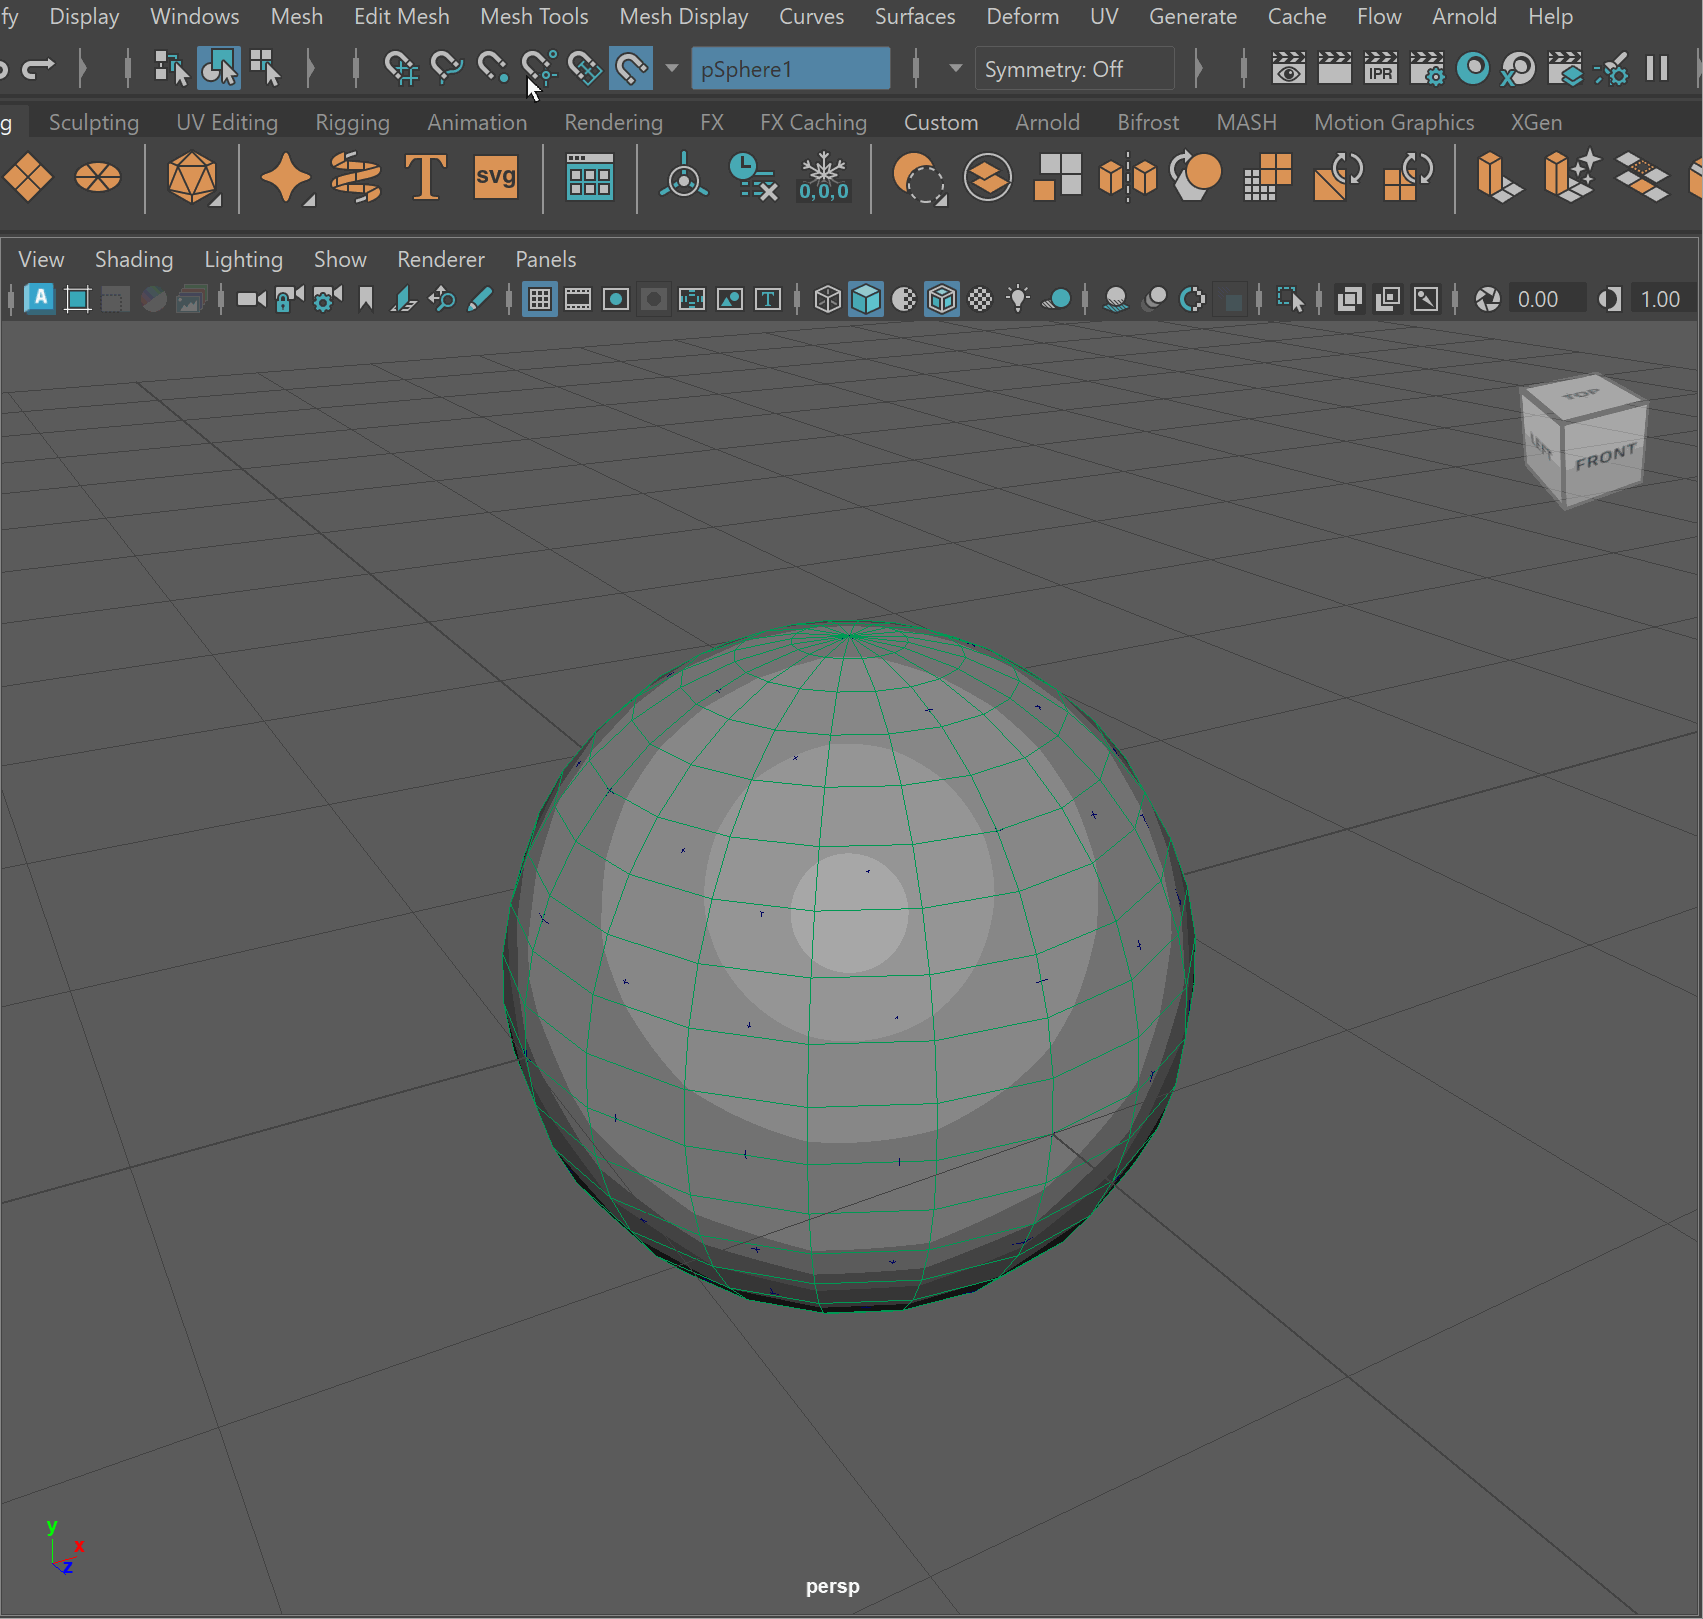Toggle Select by object type mode
Screen dimensions: 1703x1619
pyautogui.click(x=219, y=69)
